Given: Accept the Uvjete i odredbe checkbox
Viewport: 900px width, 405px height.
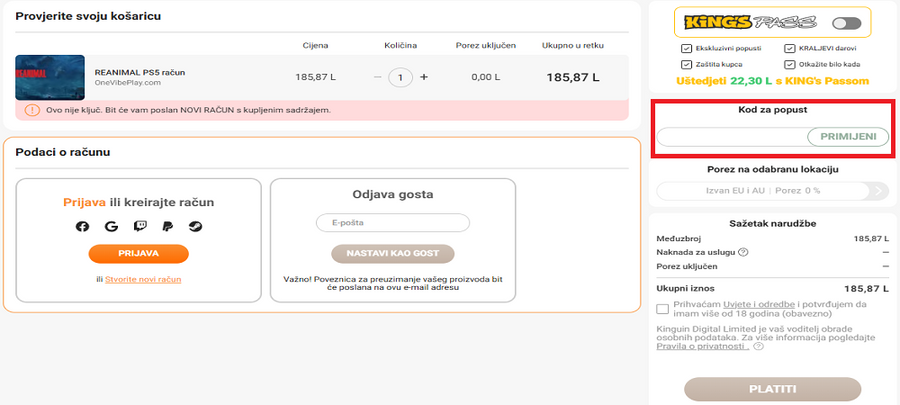Looking at the screenshot, I should pyautogui.click(x=663, y=309).
